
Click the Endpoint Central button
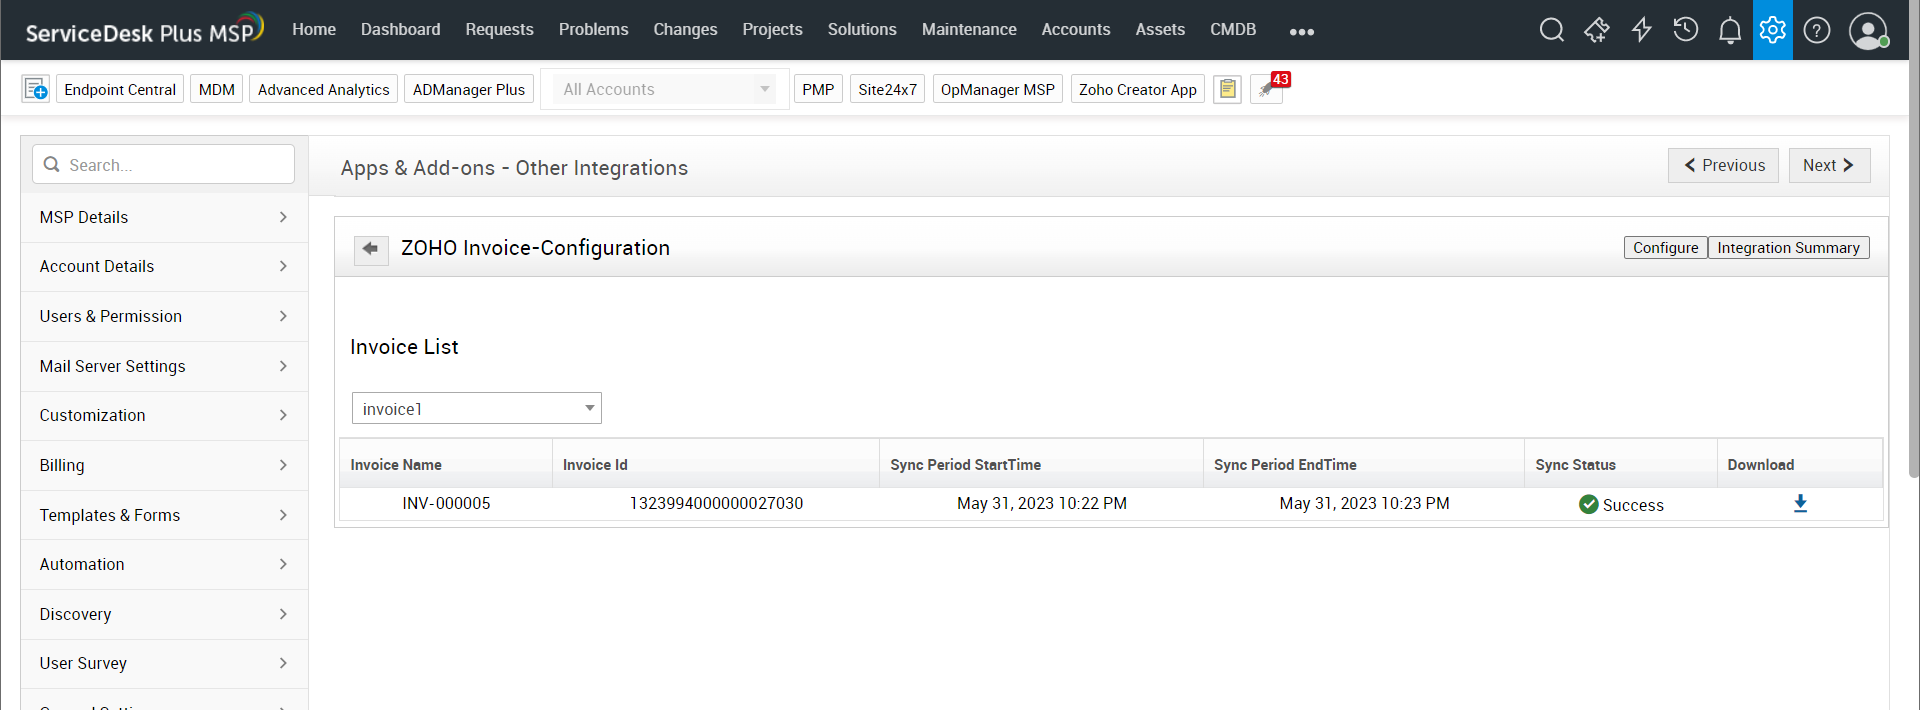(x=120, y=89)
